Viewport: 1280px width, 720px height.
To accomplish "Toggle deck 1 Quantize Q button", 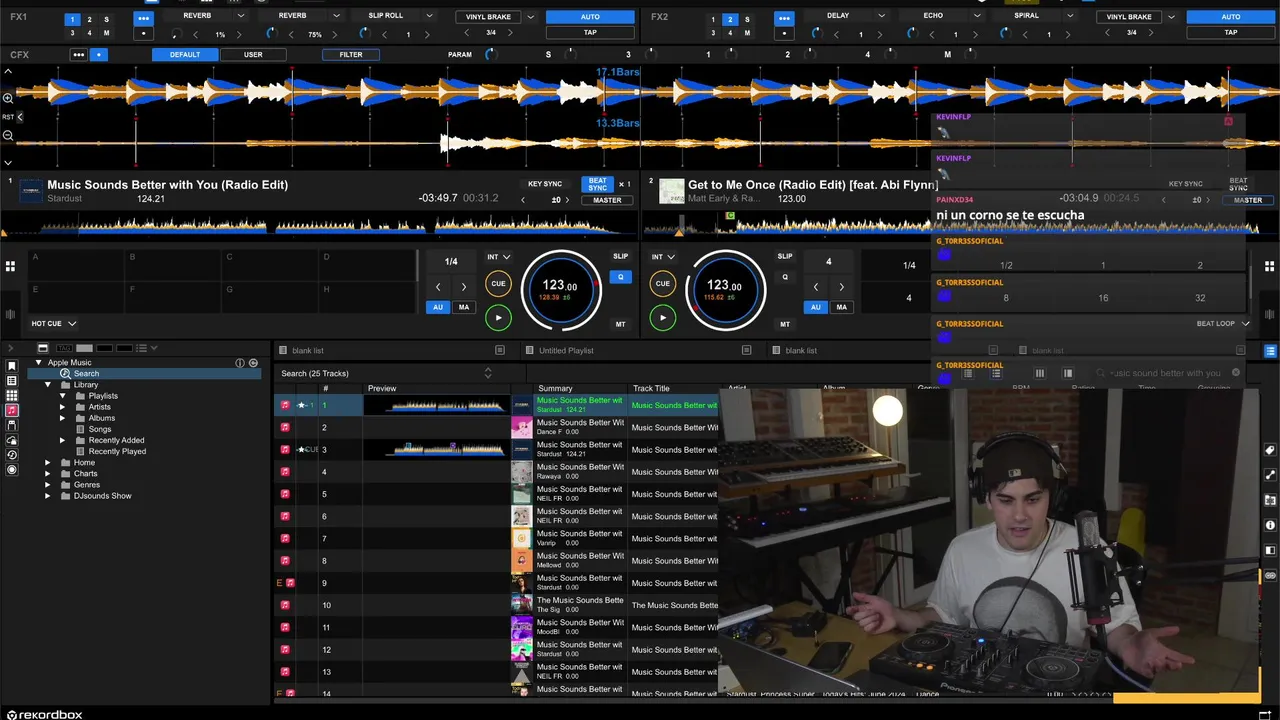I will pos(620,277).
